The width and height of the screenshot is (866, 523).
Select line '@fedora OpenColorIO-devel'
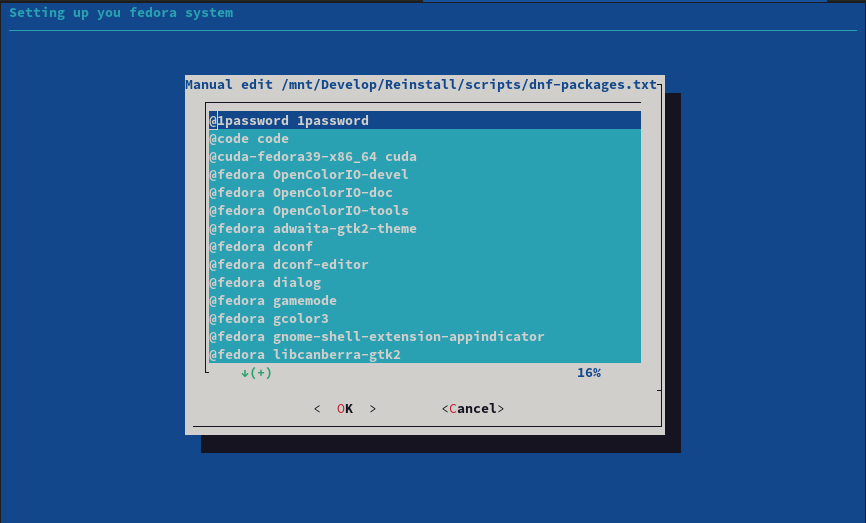click(x=425, y=175)
